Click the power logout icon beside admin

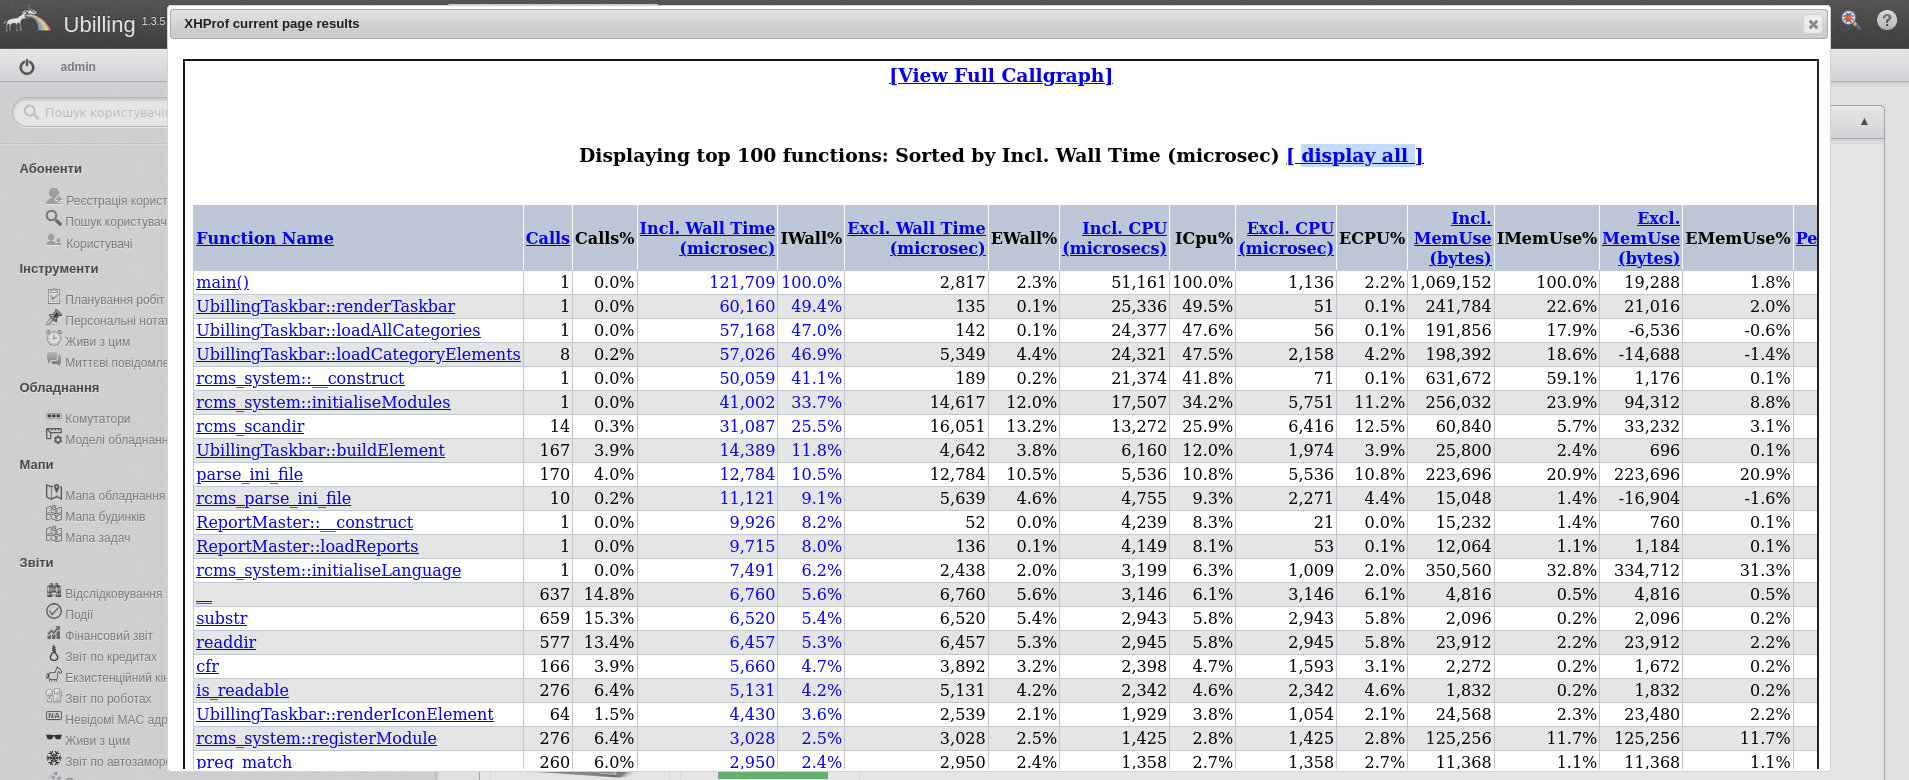(27, 67)
